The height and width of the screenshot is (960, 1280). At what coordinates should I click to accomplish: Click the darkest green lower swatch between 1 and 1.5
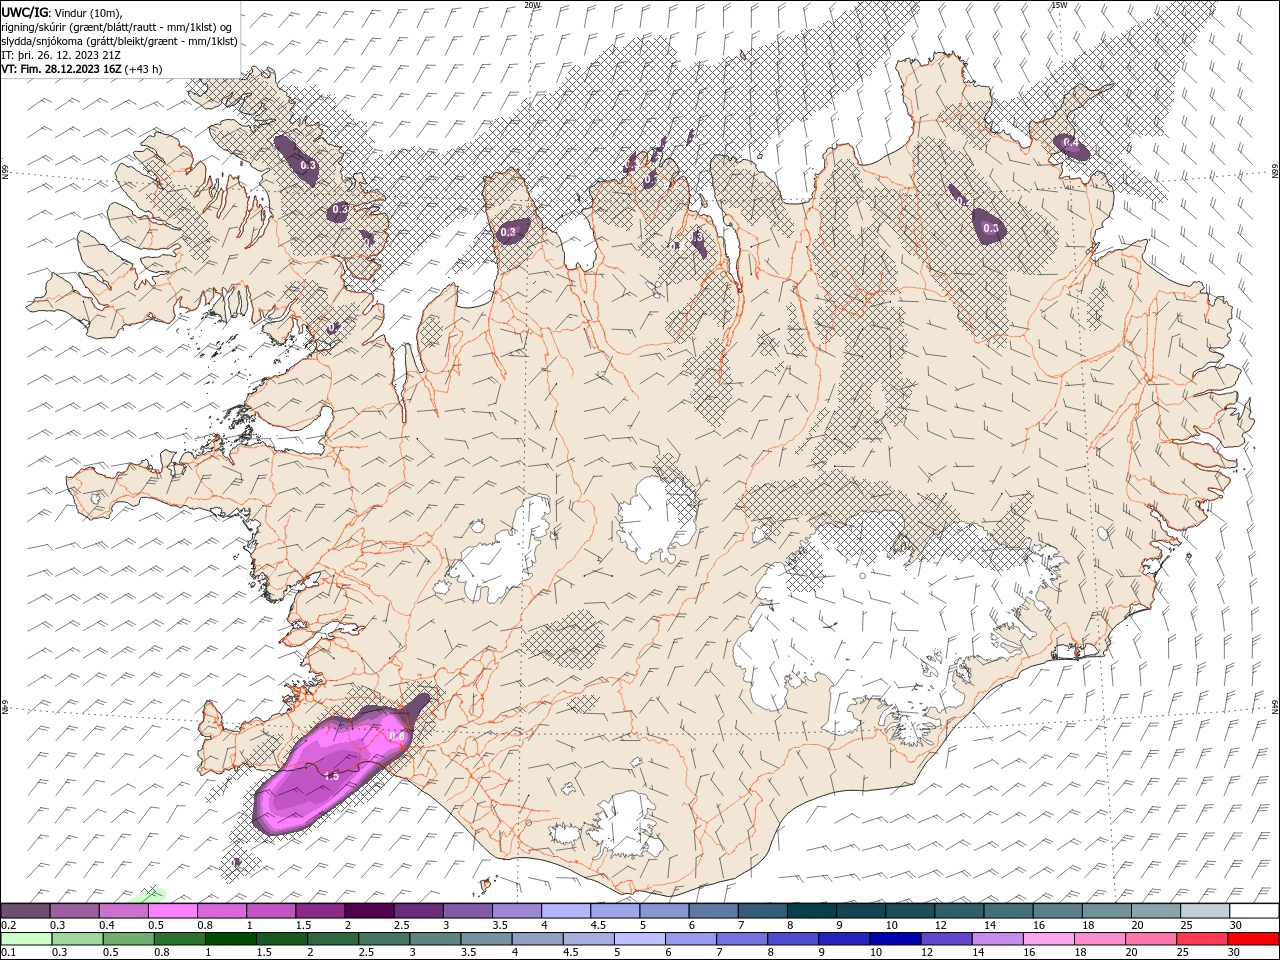[x=230, y=939]
